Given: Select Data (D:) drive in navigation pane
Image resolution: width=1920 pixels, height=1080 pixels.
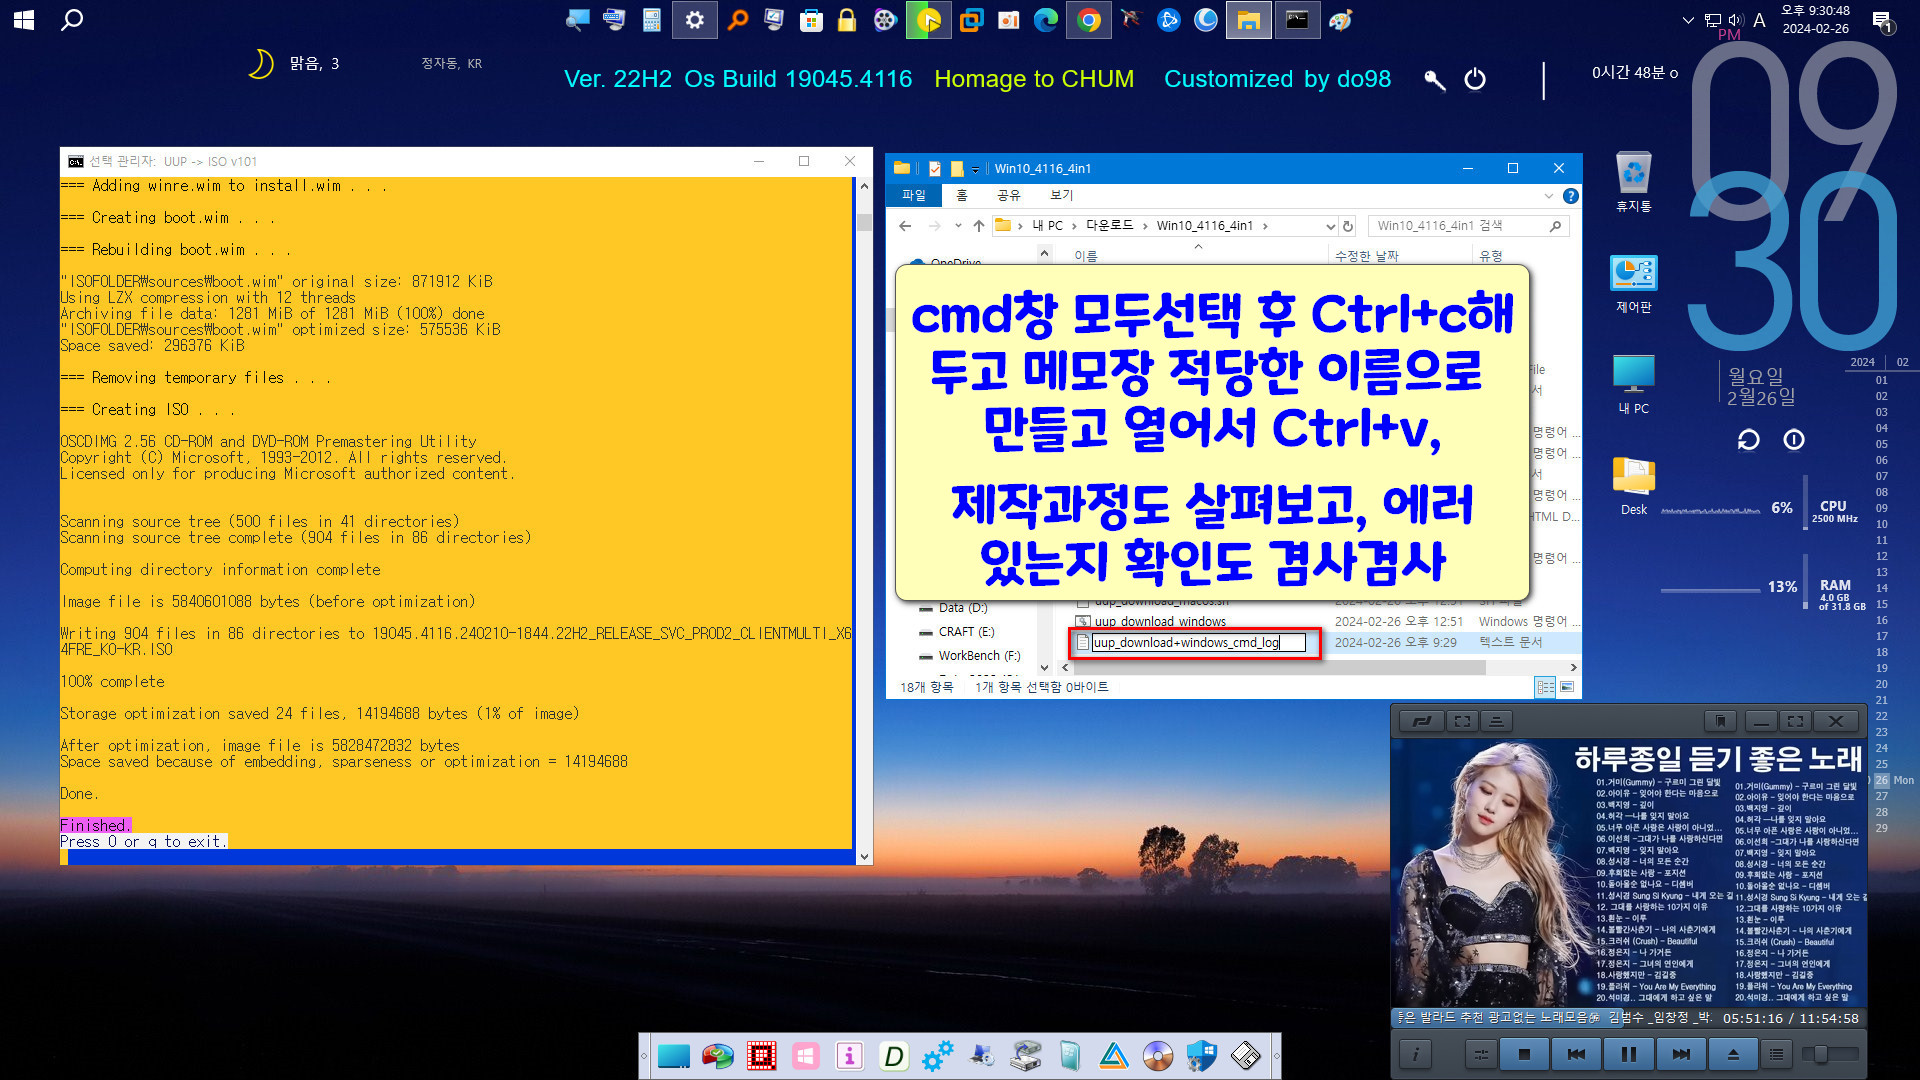Looking at the screenshot, I should (x=953, y=608).
